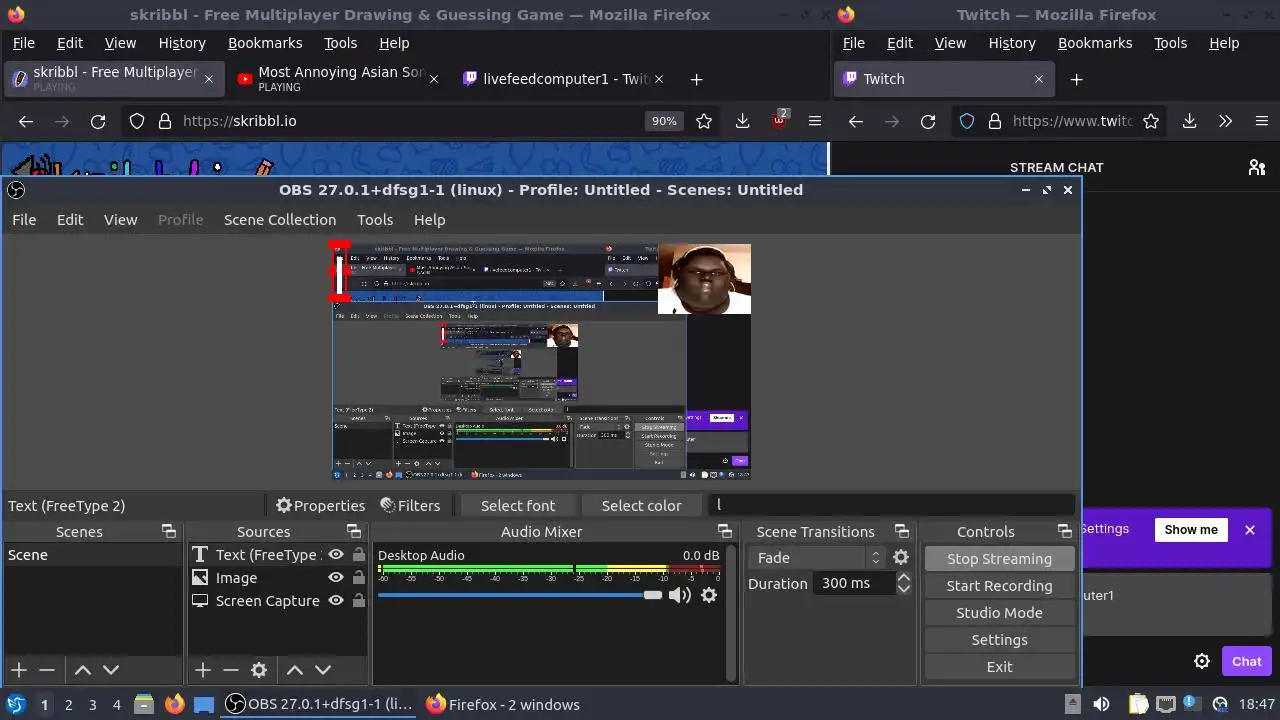Open the clipboard notes tray icon

tap(1137, 704)
